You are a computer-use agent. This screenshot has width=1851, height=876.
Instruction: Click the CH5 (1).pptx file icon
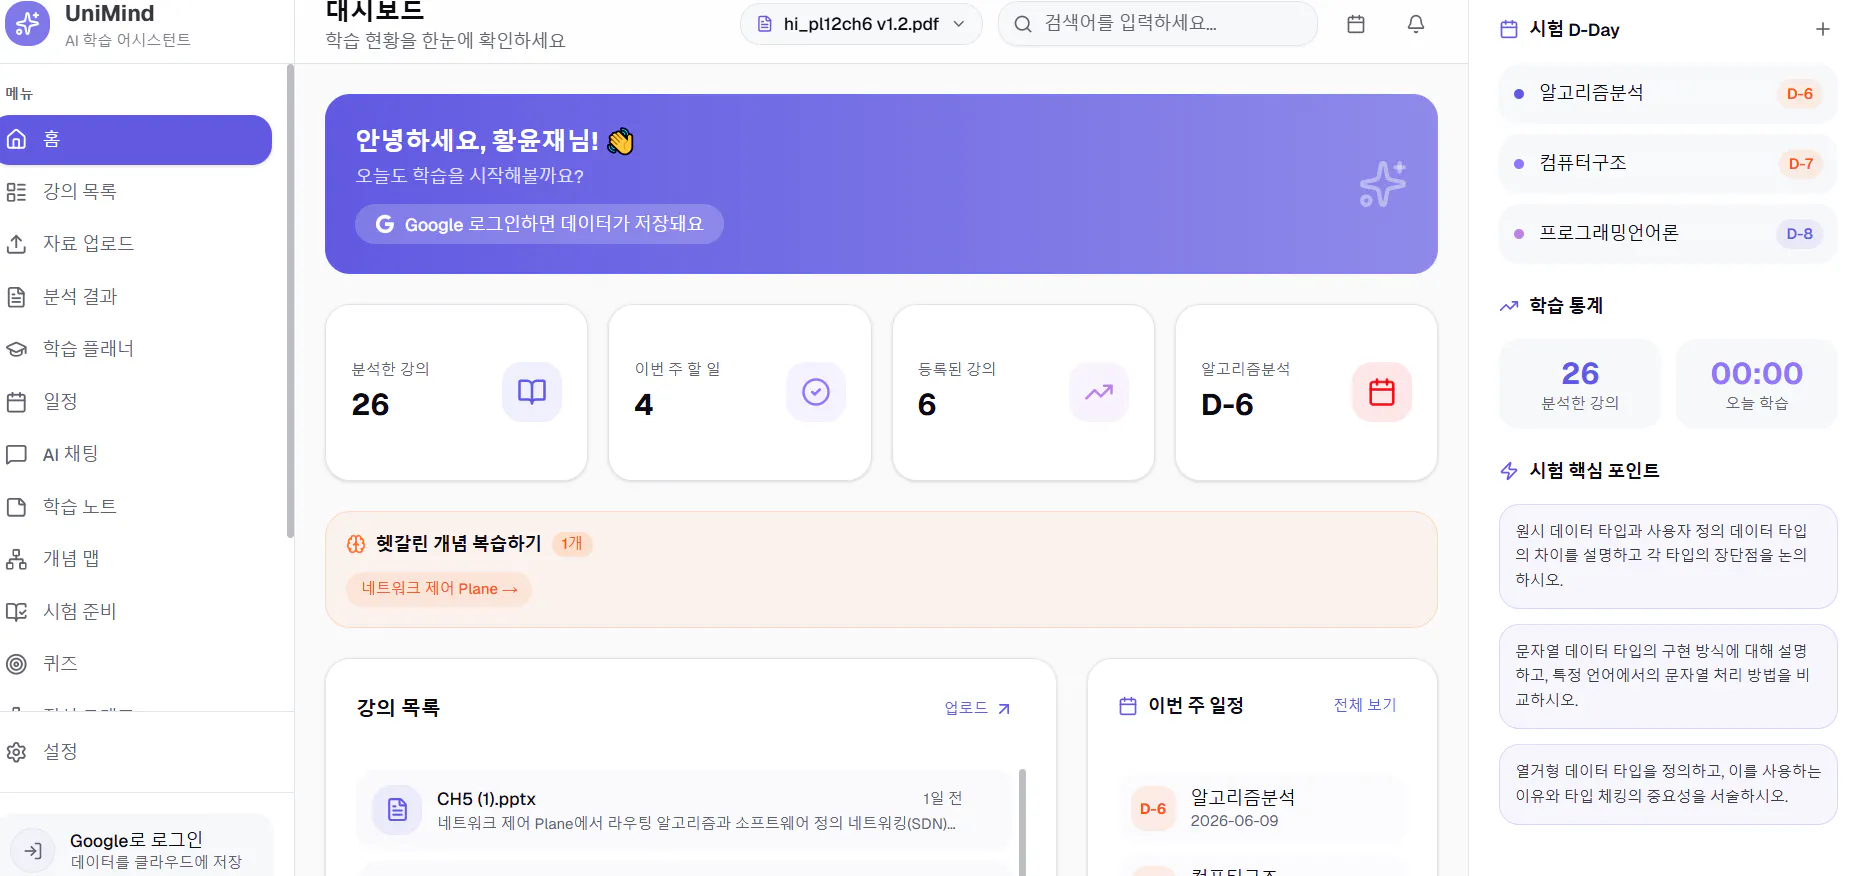point(397,810)
